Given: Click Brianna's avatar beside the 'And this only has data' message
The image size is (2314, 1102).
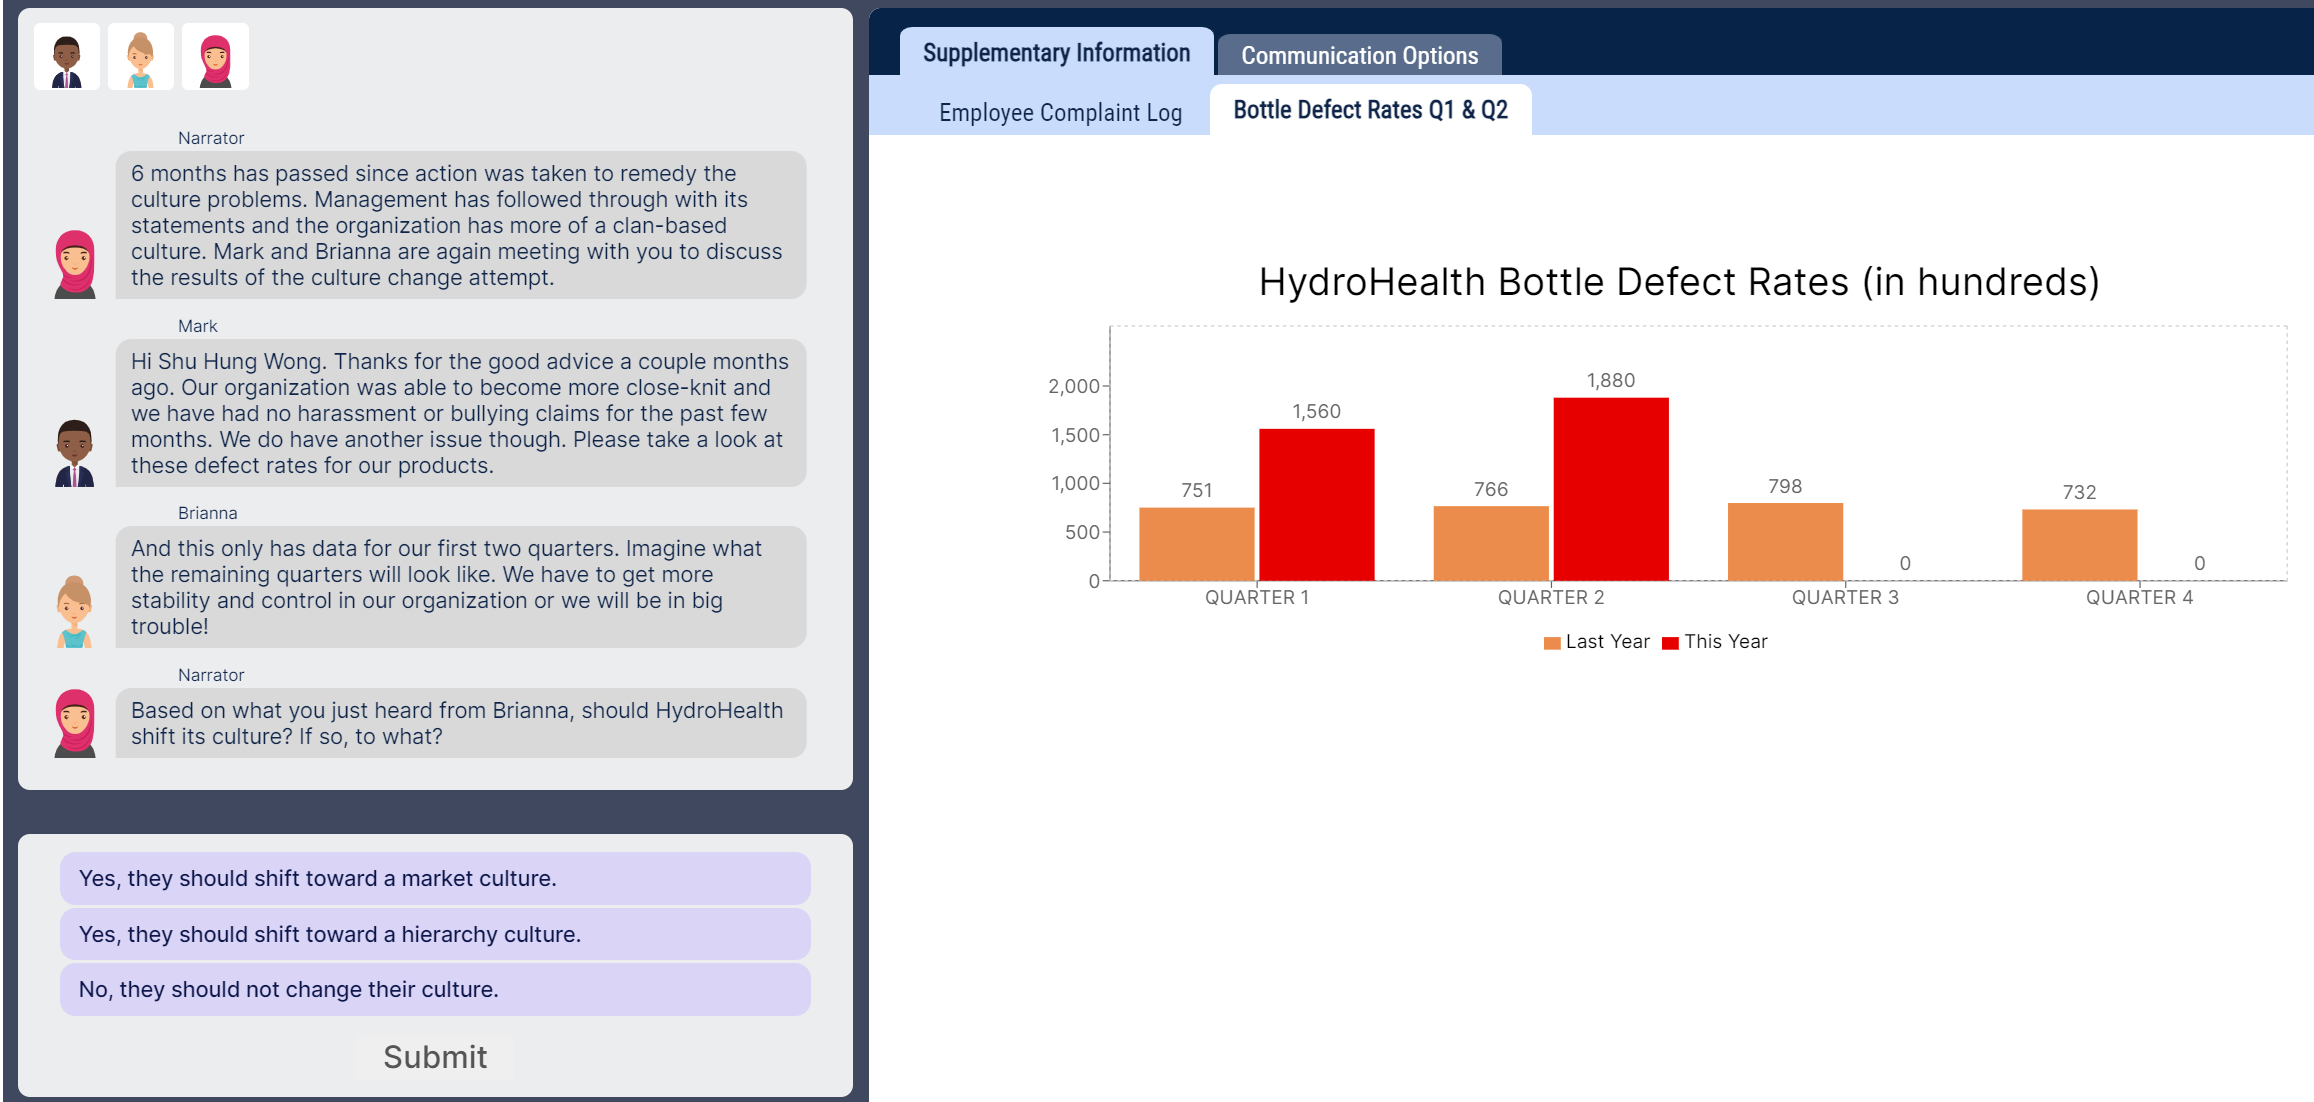Looking at the screenshot, I should (x=75, y=612).
